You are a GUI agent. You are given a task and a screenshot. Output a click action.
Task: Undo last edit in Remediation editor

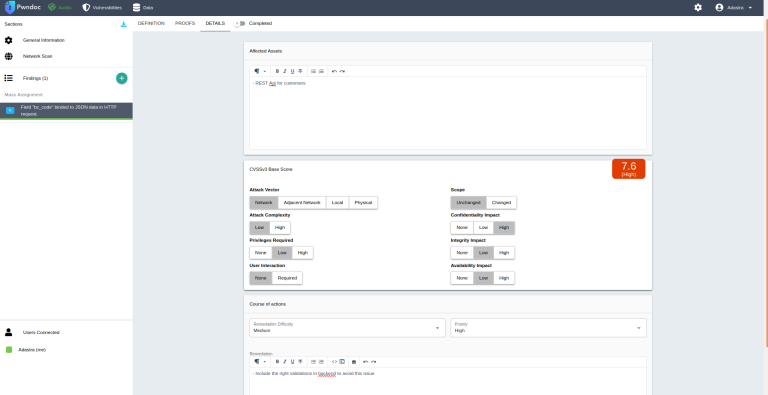click(365, 362)
